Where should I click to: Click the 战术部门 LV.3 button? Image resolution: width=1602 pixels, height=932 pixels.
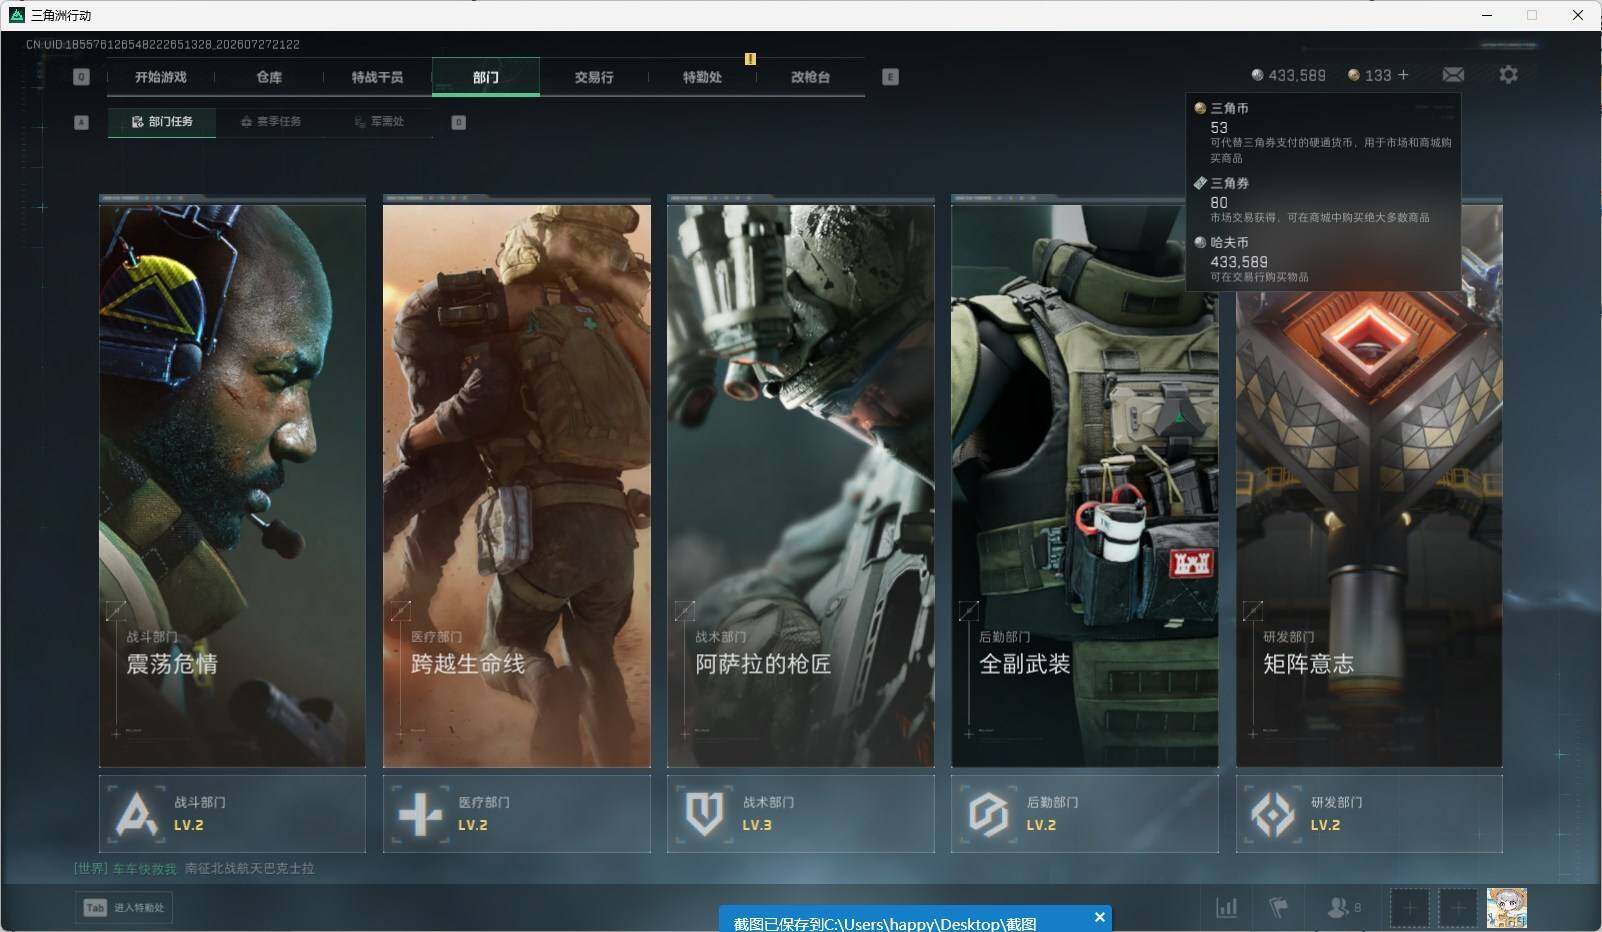coord(800,814)
